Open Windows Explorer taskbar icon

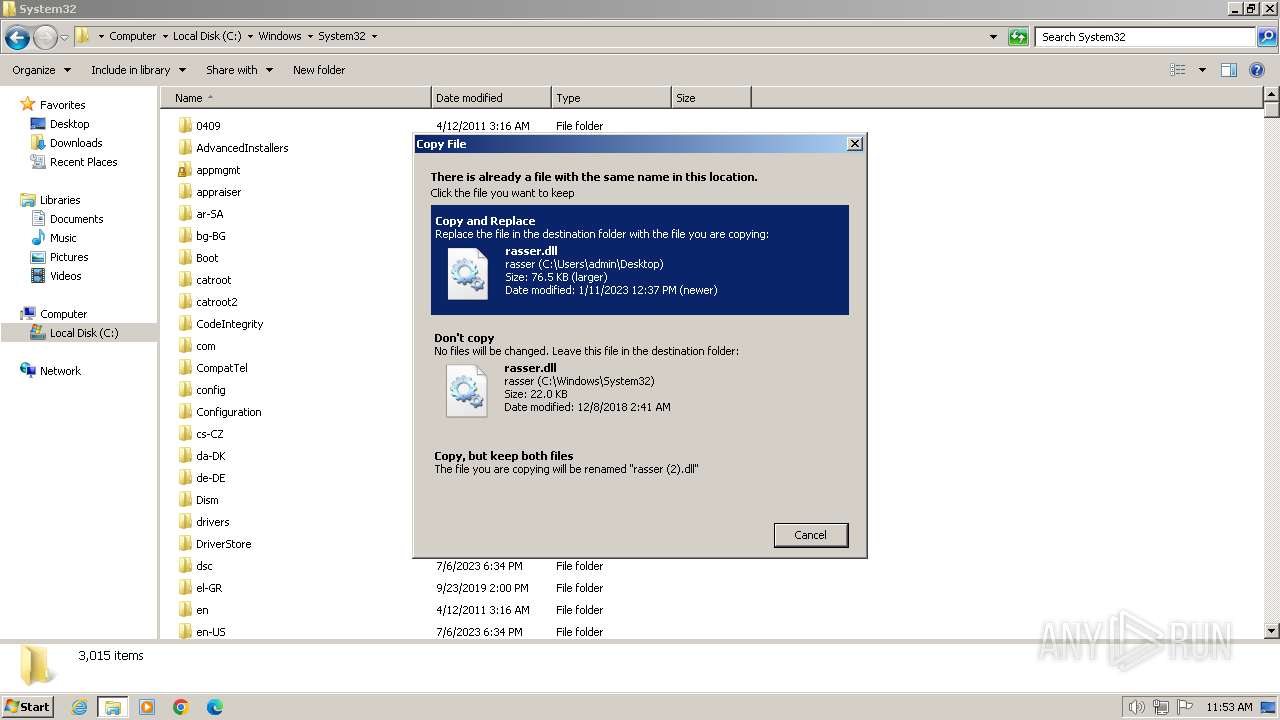(113, 707)
